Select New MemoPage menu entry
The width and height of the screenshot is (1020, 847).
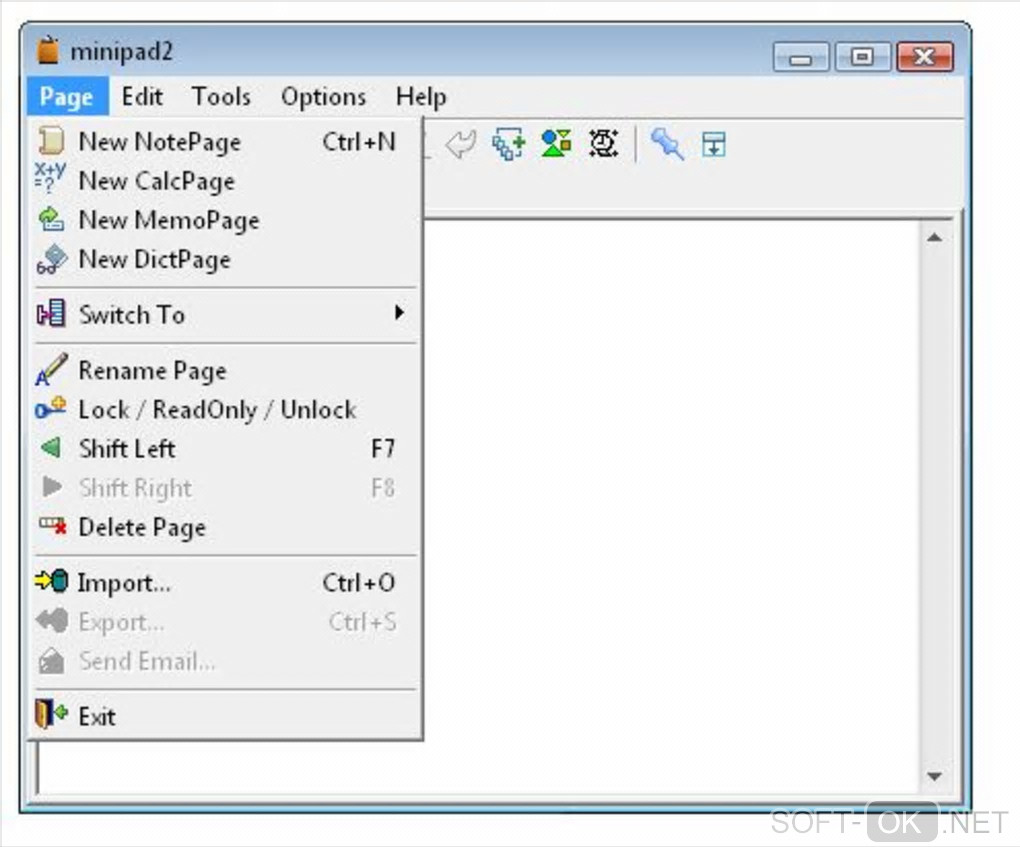pos(225,220)
